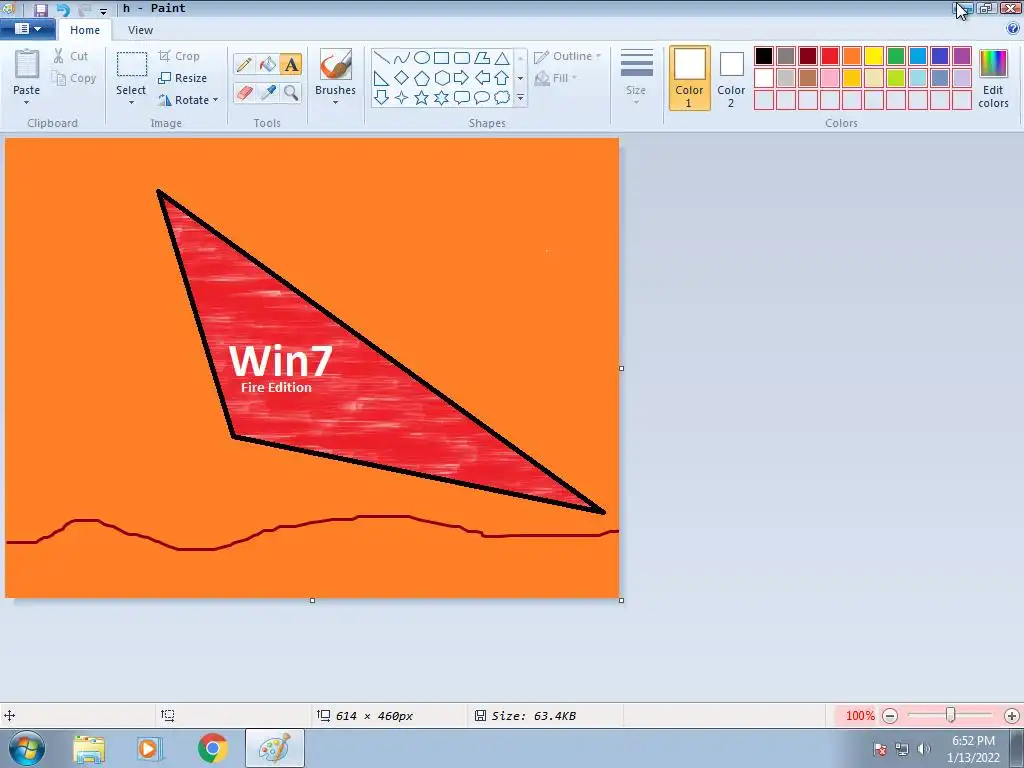Choose the Four-point star shape

(402, 98)
